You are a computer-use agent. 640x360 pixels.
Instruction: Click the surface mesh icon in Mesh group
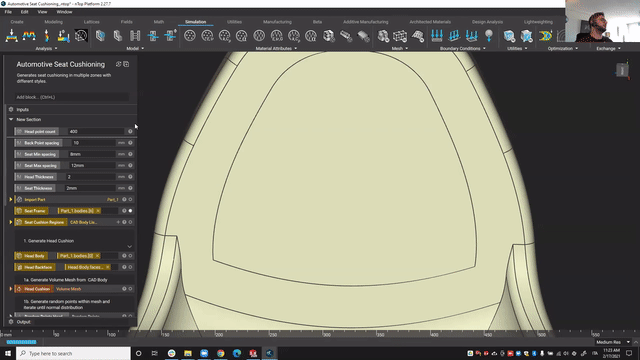click(x=418, y=36)
